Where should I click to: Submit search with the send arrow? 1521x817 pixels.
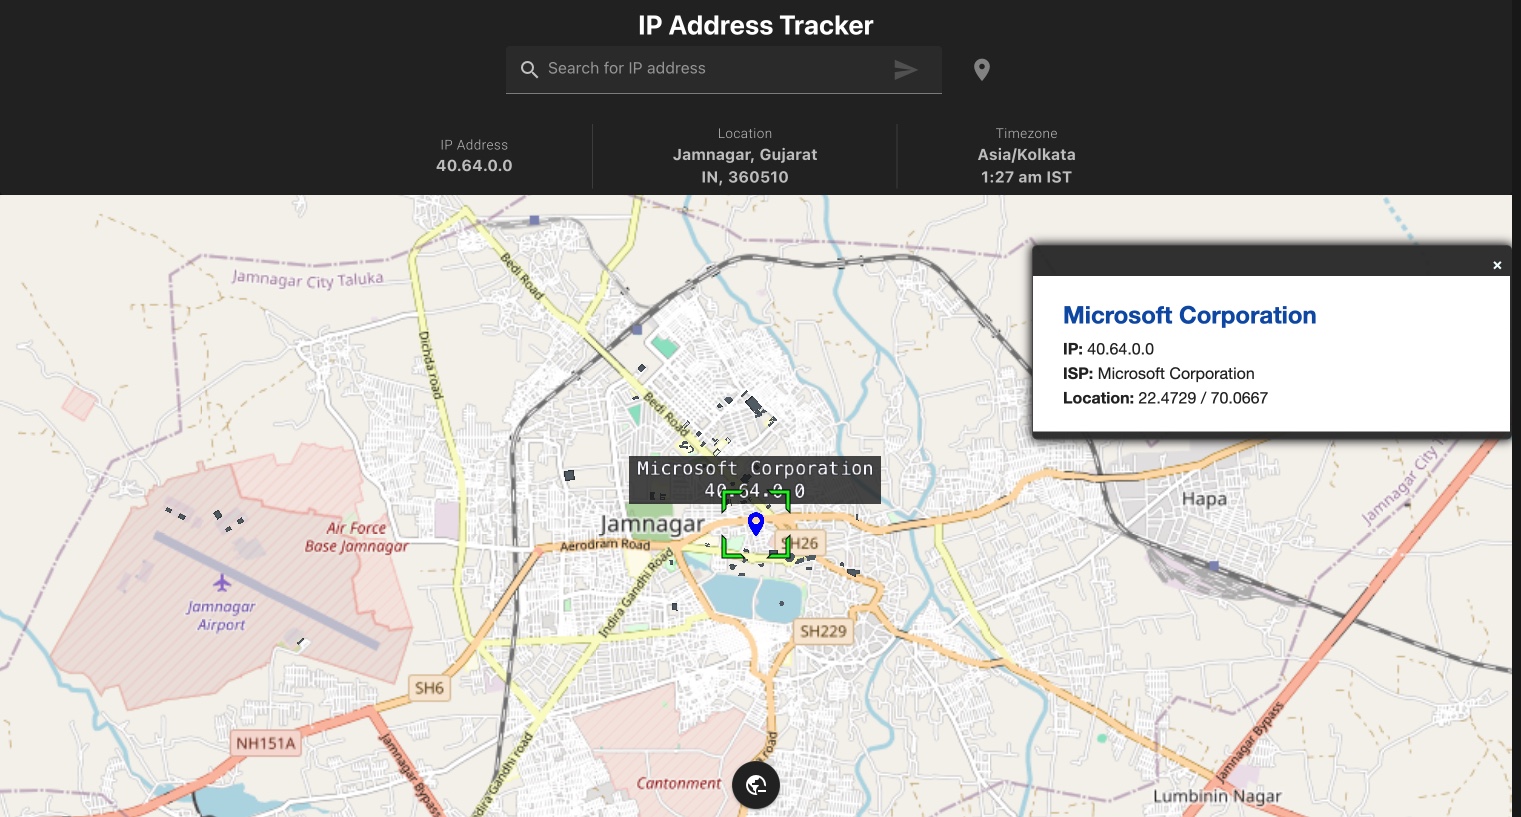coord(905,69)
